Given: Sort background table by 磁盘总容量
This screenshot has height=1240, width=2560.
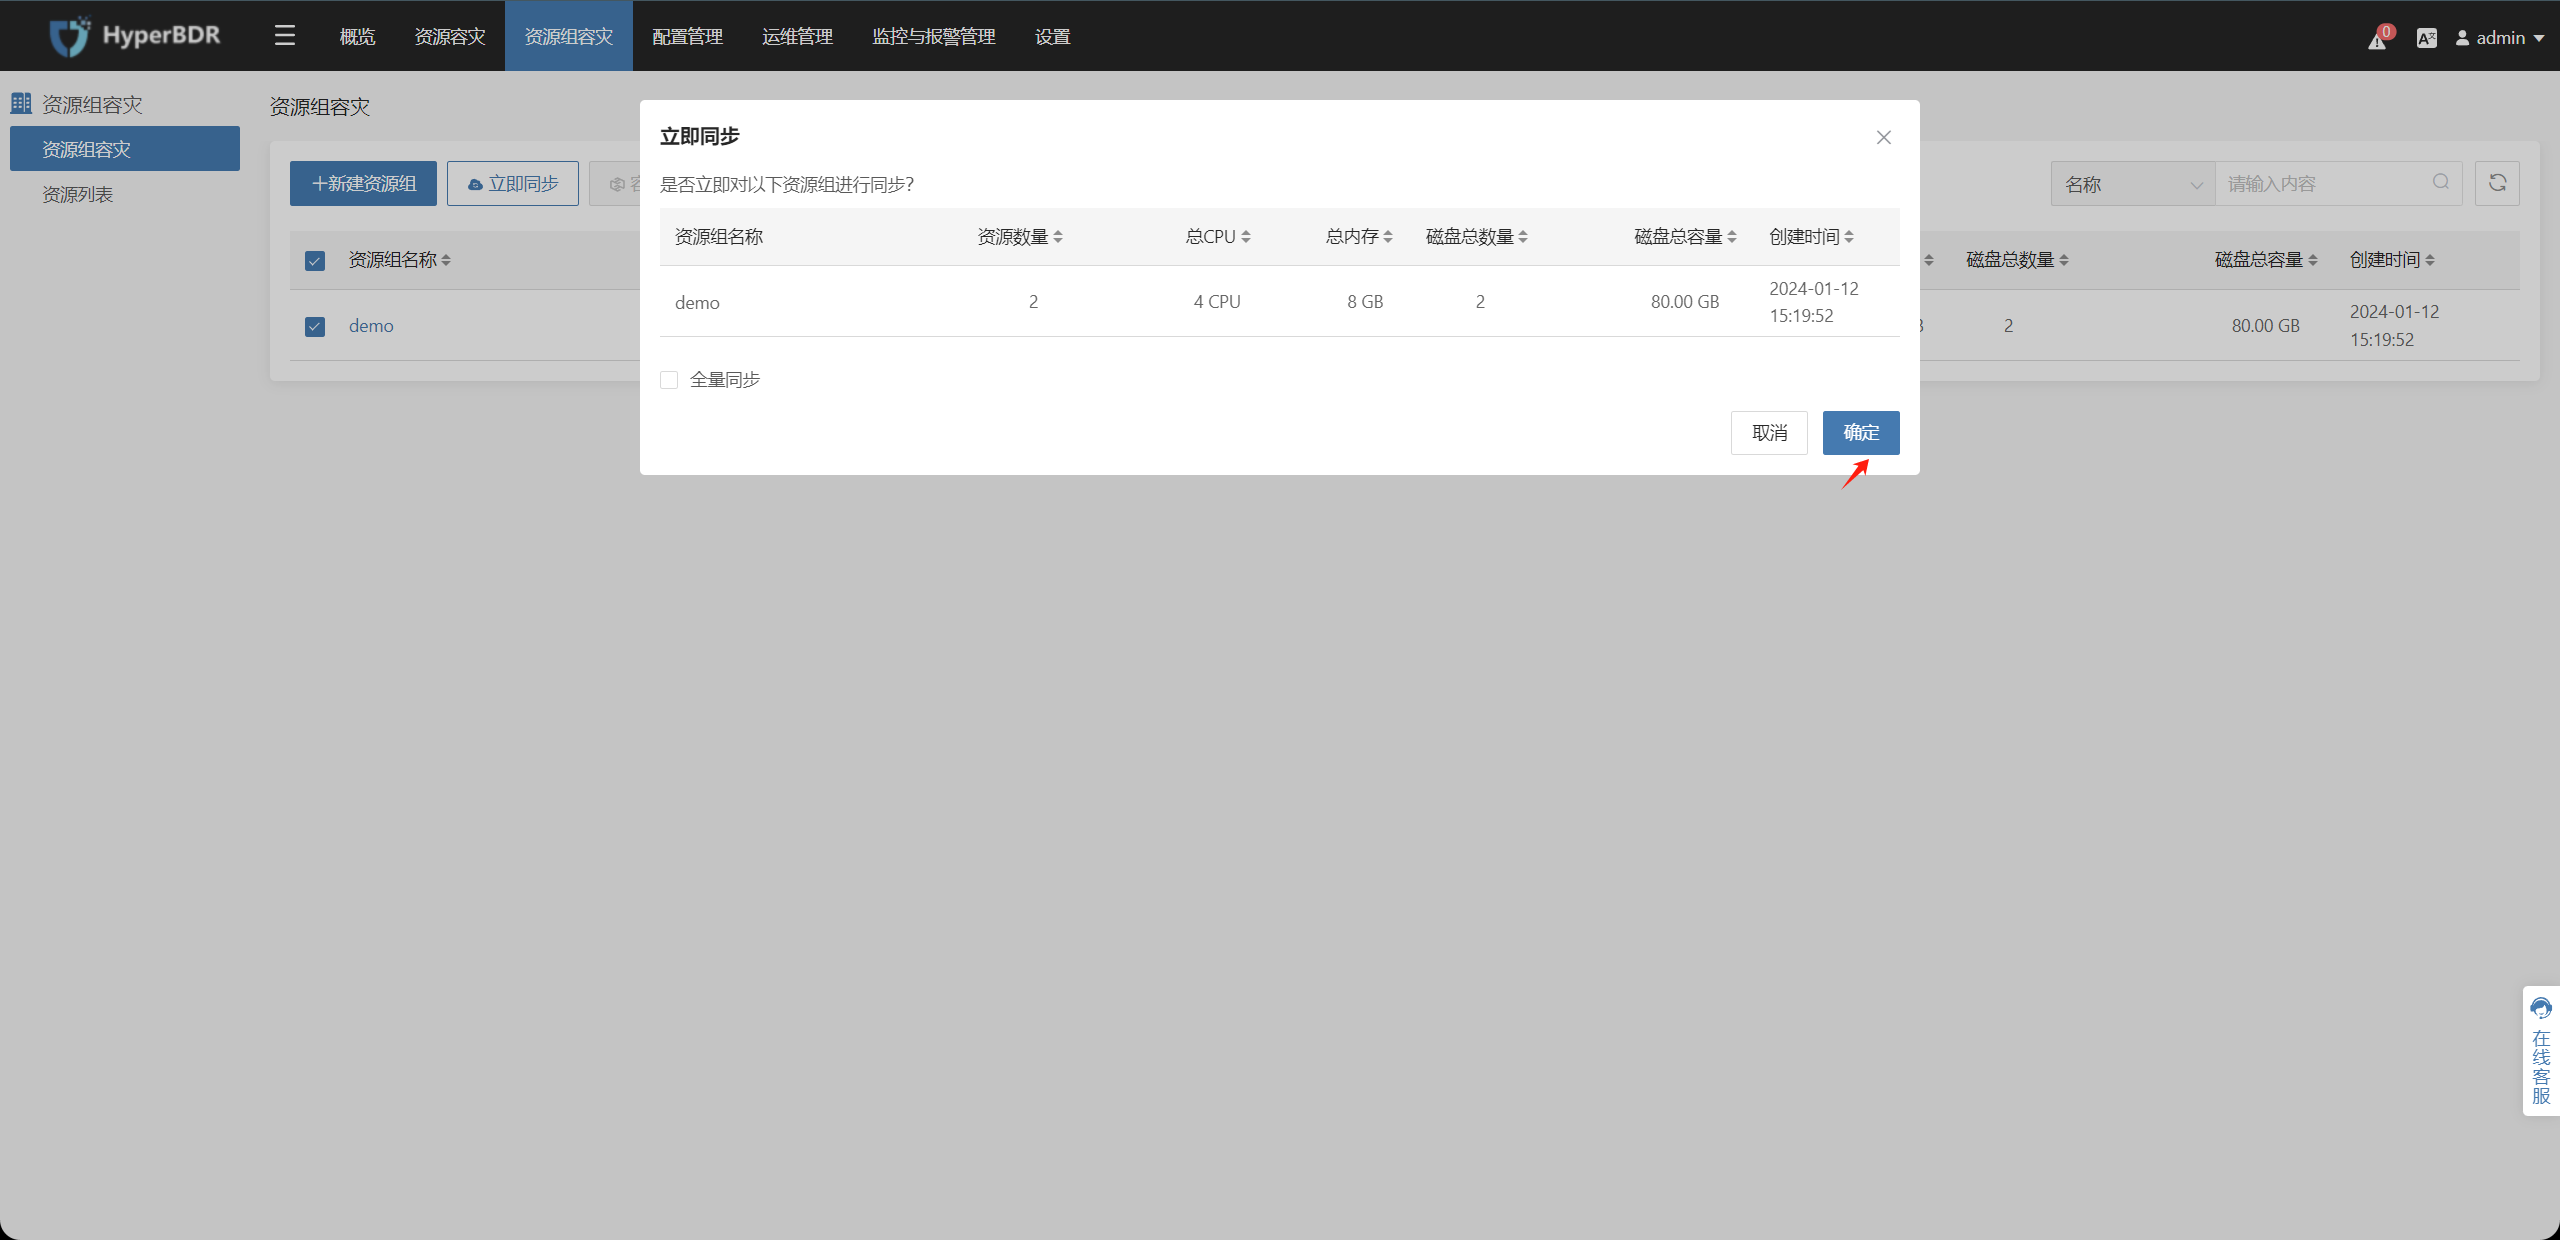Looking at the screenshot, I should coord(2313,260).
